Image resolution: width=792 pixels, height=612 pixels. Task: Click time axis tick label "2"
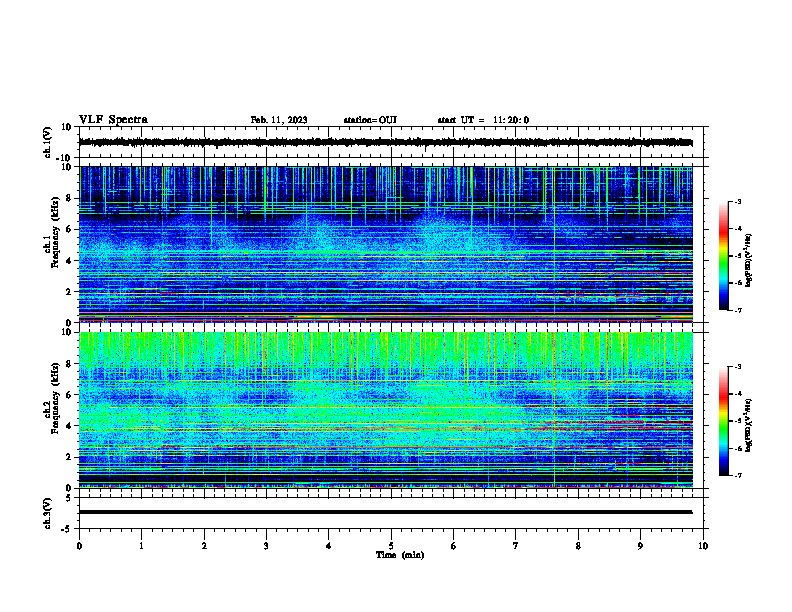(x=204, y=546)
